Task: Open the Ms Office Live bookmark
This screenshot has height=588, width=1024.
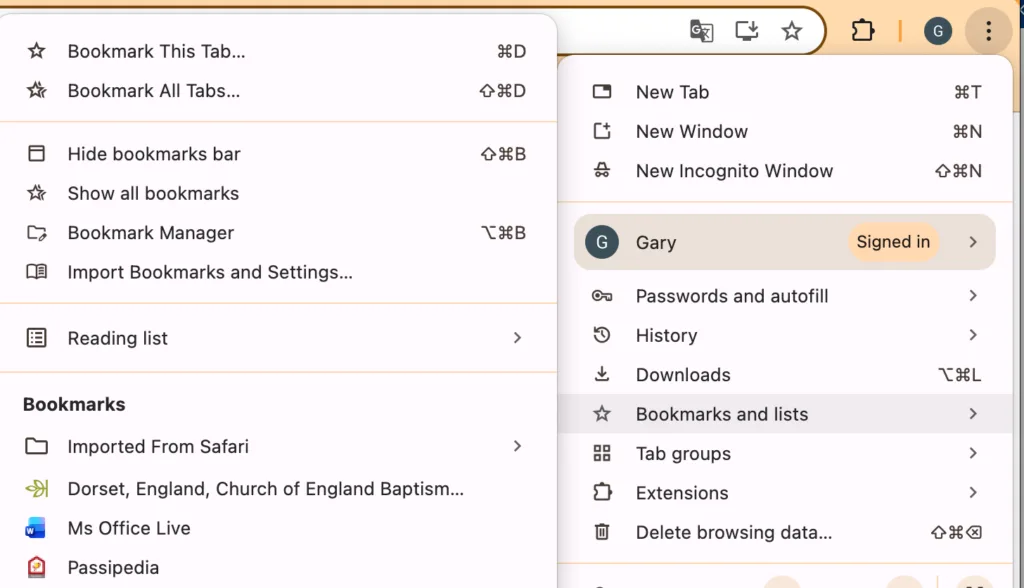Action: coord(278,528)
